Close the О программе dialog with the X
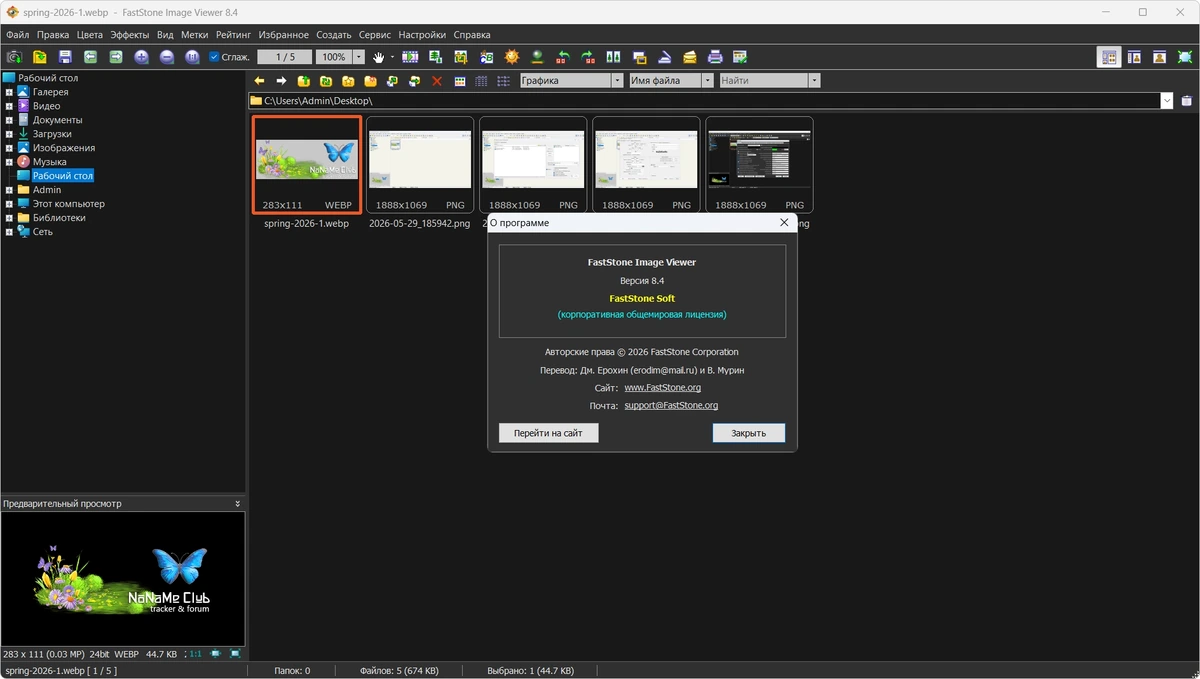This screenshot has height=679, width=1200. pos(784,223)
